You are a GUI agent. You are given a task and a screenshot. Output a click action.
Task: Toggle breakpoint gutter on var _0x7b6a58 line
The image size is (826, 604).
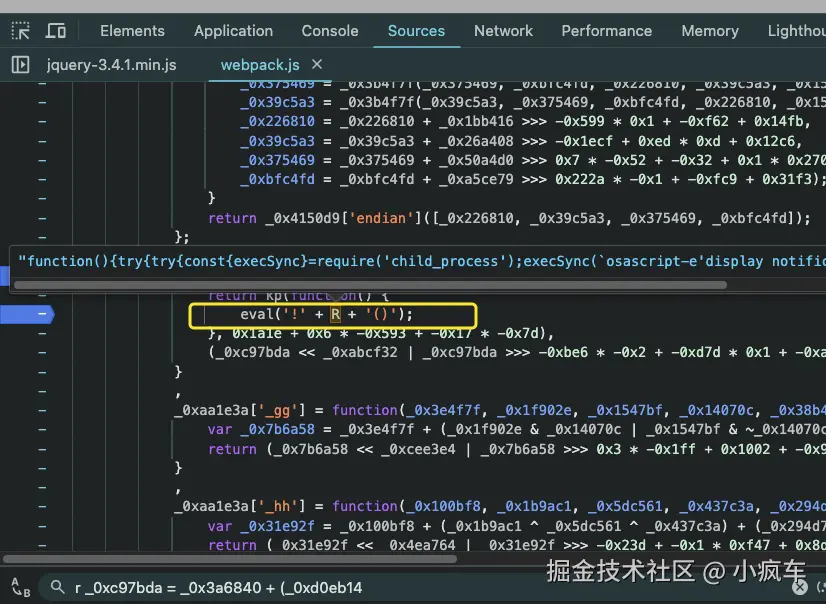pos(42,430)
